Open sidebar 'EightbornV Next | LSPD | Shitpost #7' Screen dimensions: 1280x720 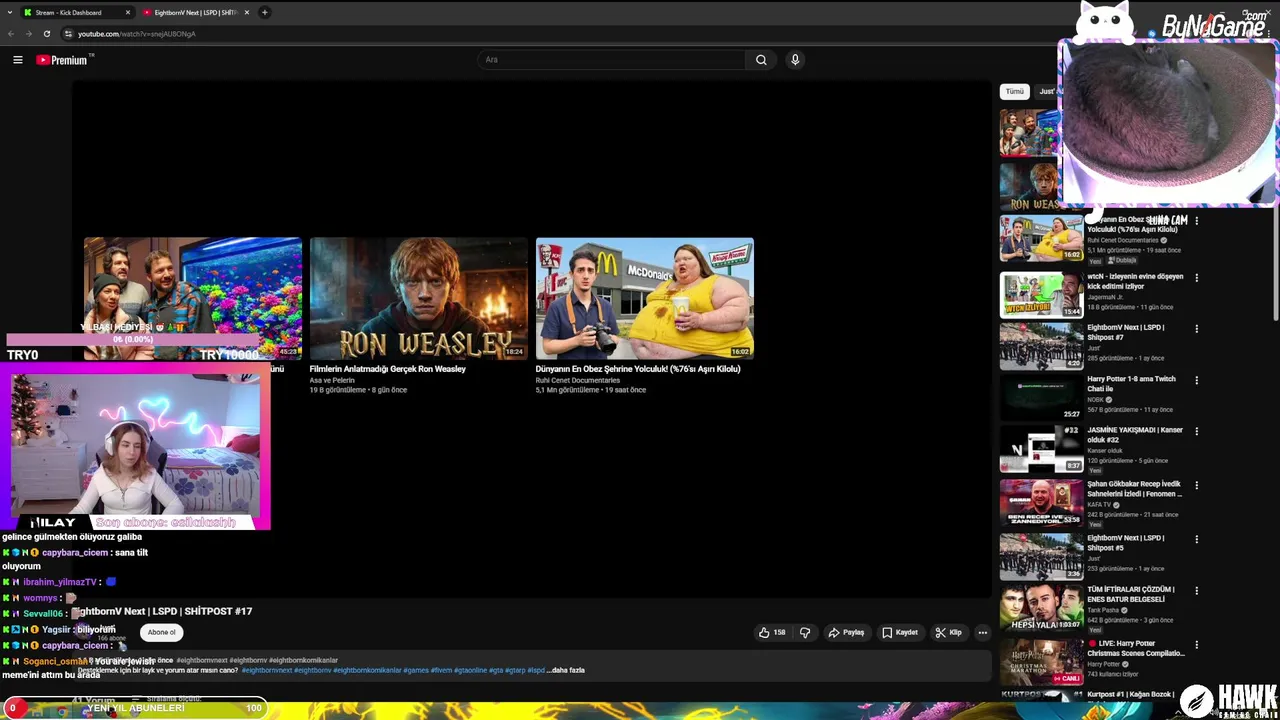pos(1126,332)
